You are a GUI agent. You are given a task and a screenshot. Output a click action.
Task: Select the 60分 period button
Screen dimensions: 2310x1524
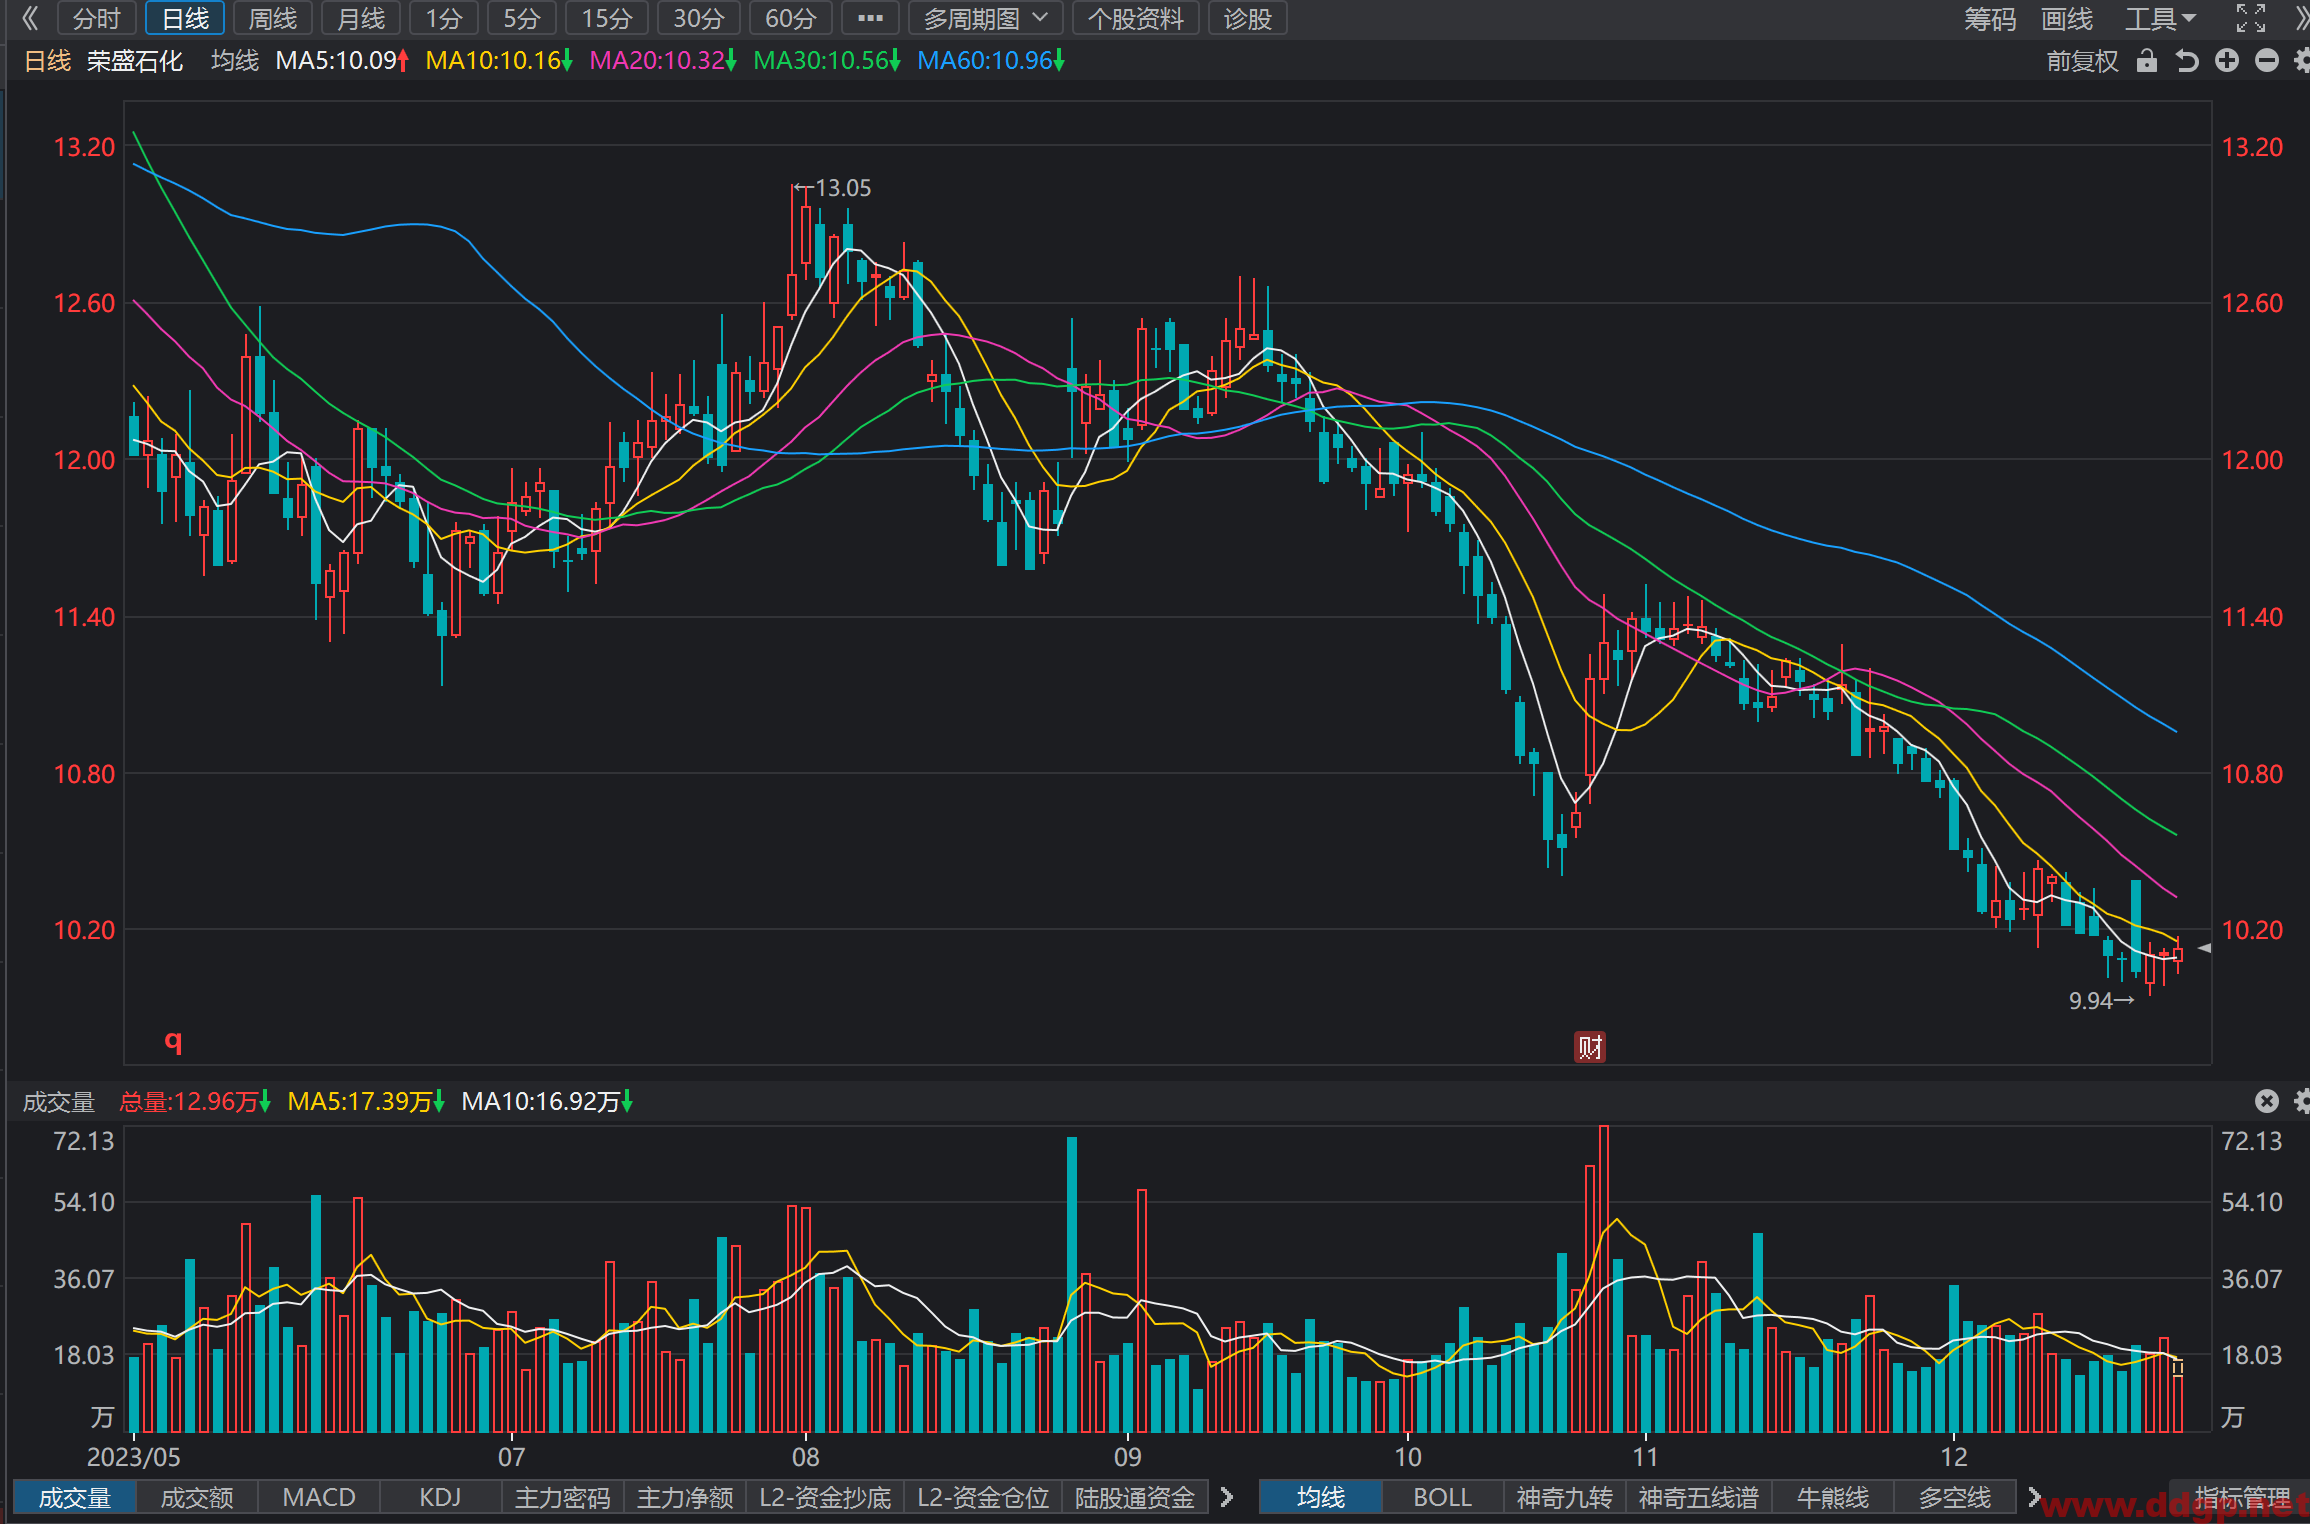(791, 18)
